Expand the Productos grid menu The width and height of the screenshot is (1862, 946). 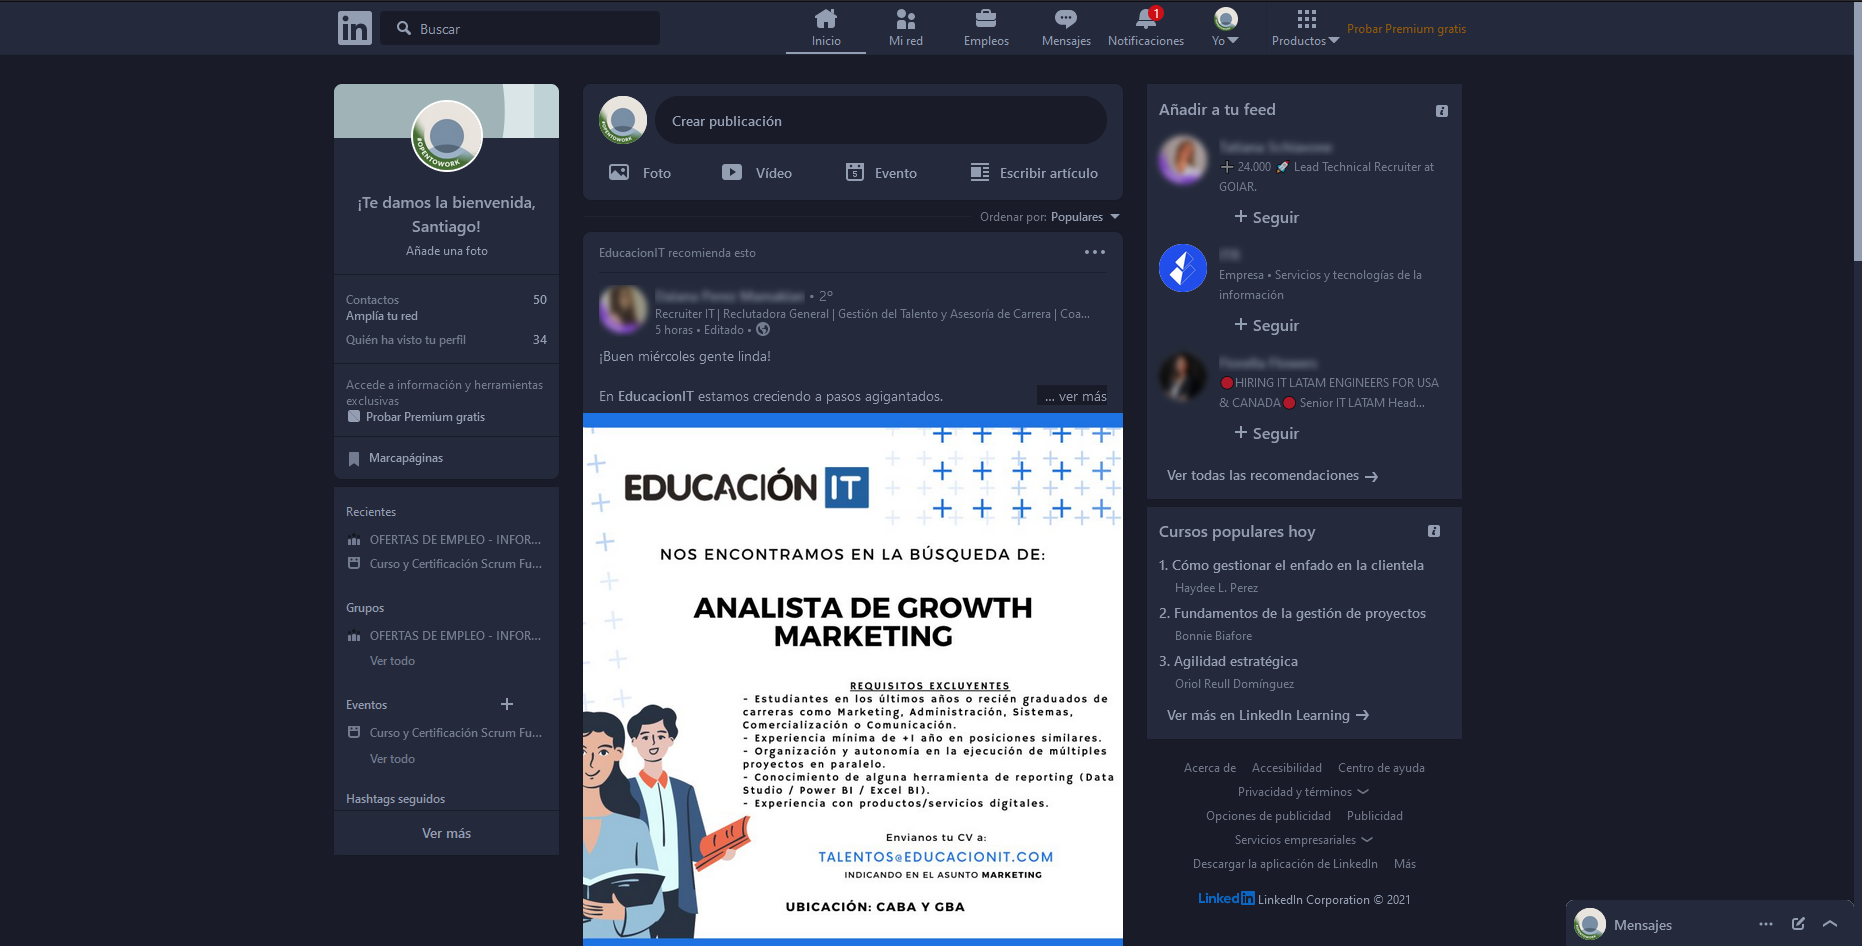click(x=1305, y=28)
